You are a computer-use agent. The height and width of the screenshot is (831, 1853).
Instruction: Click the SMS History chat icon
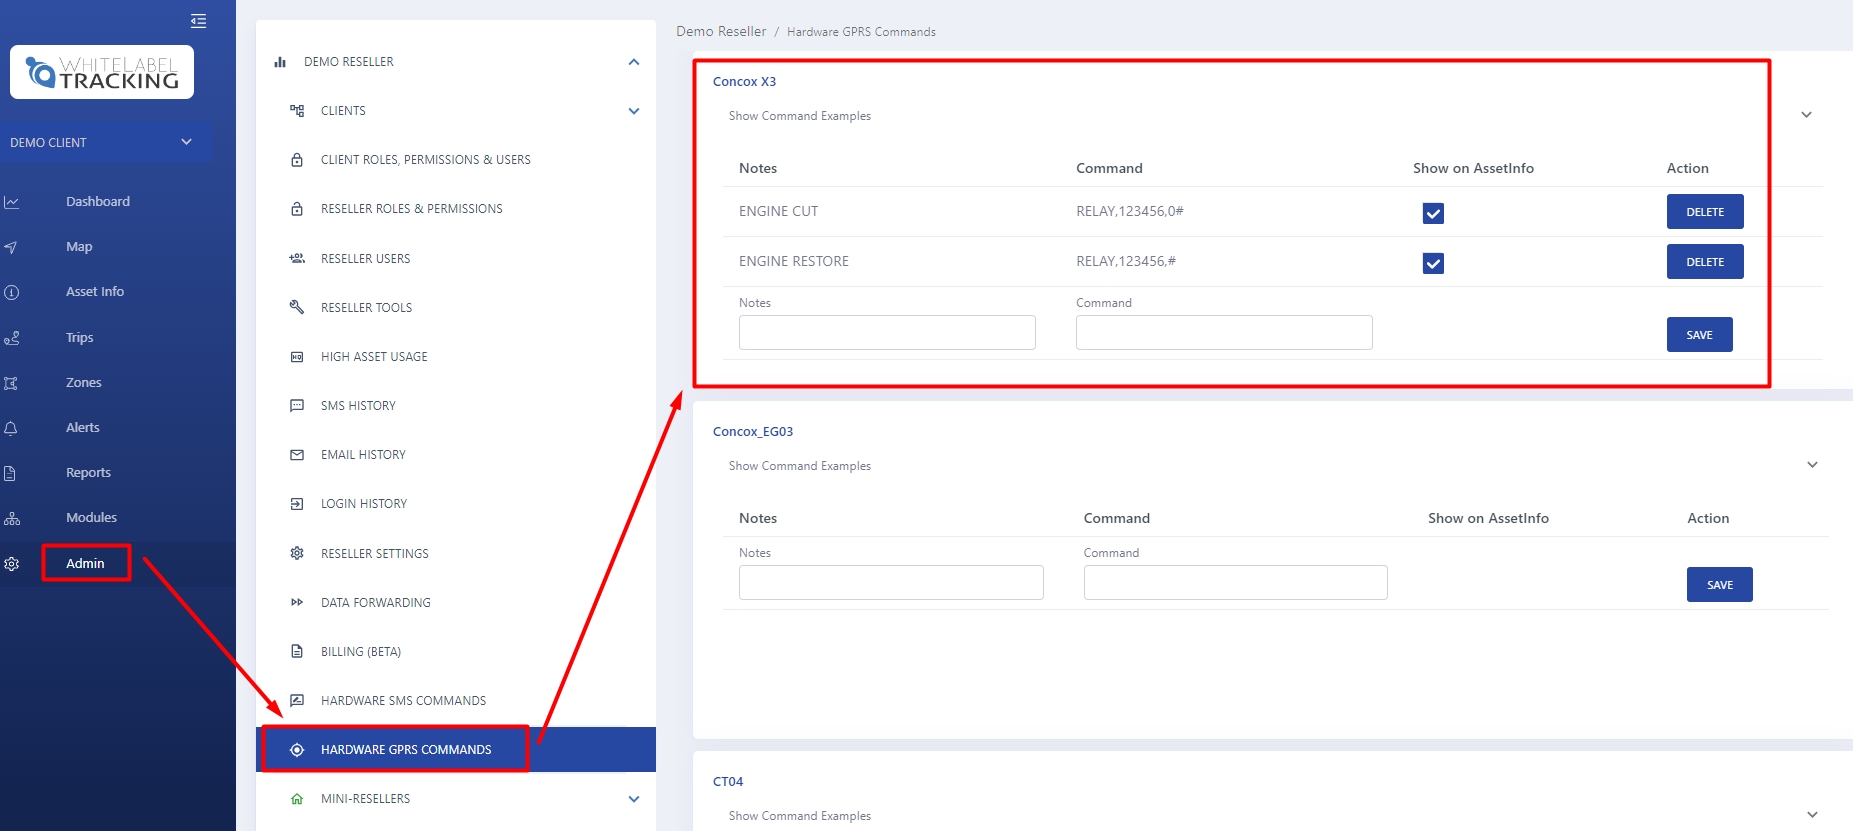point(297,406)
